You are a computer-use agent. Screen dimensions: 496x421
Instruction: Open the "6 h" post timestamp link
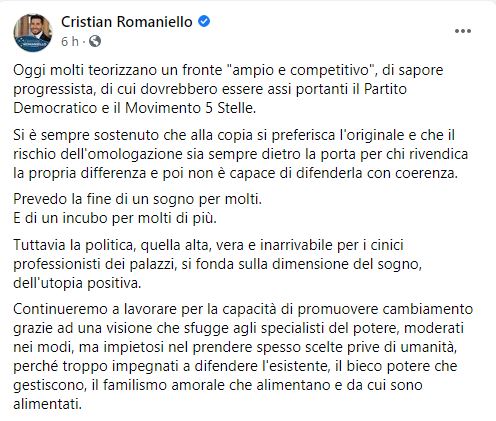coord(70,42)
